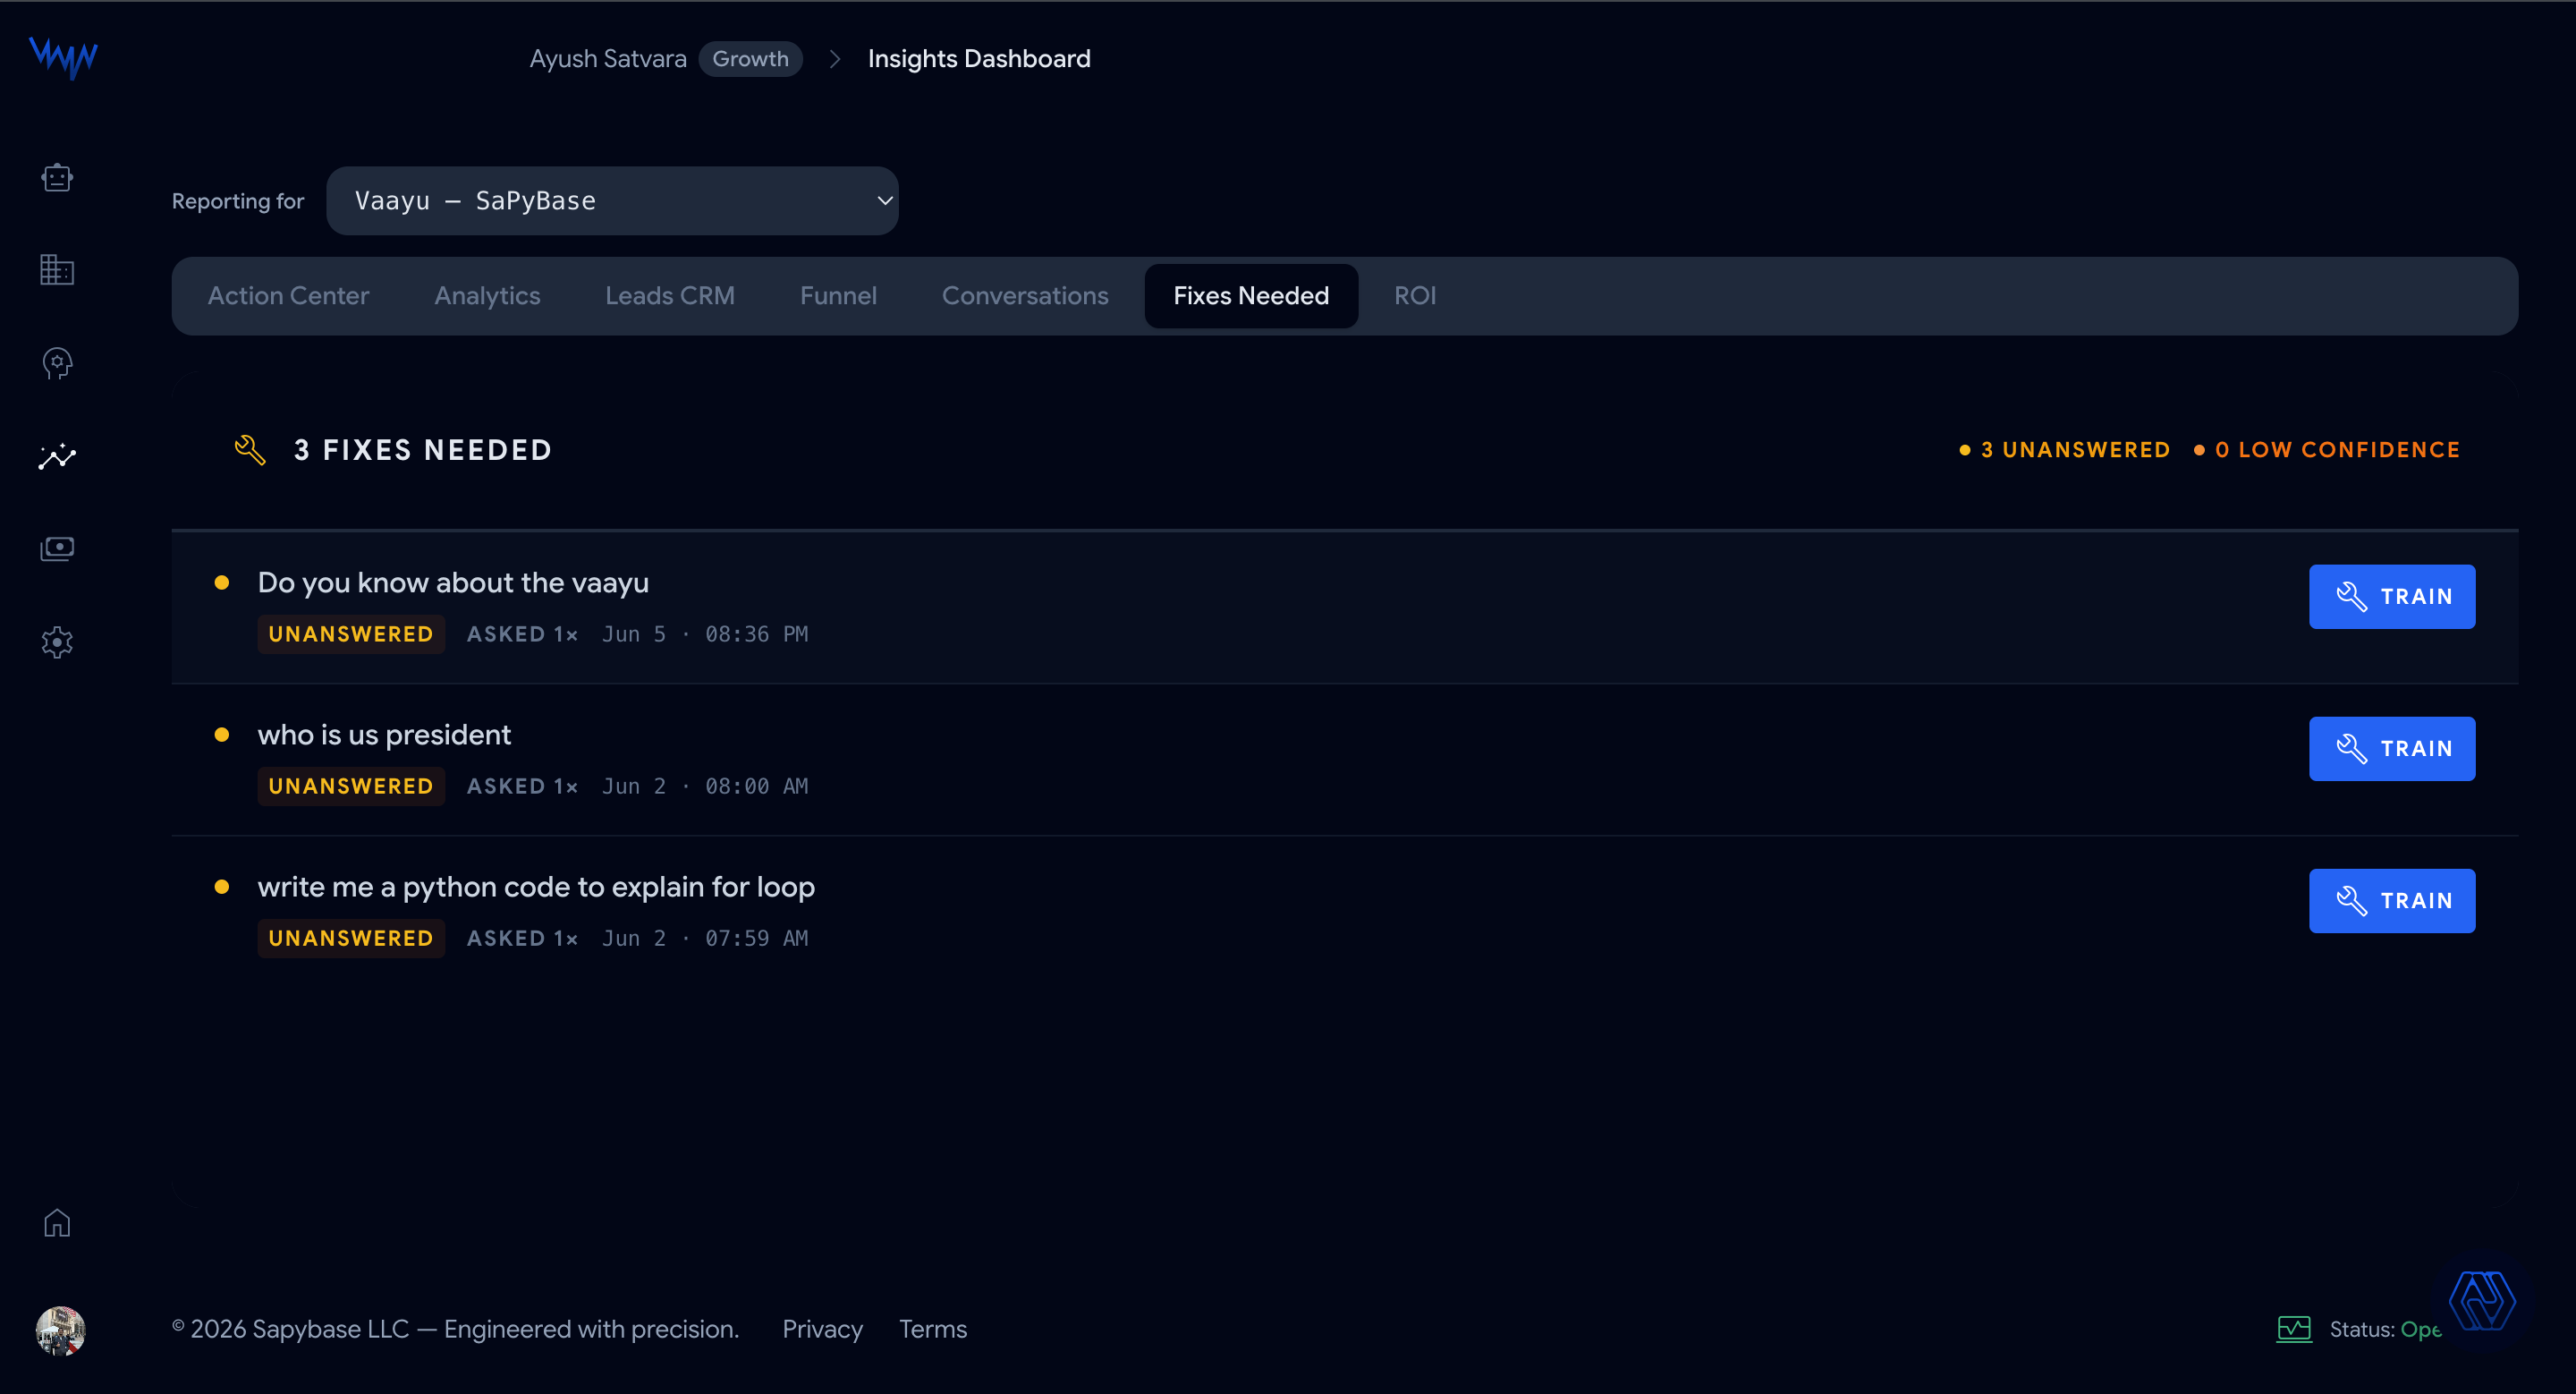The height and width of the screenshot is (1394, 2576).
Task: Select the 'Do you know about the vaayu' question text
Action: point(453,583)
